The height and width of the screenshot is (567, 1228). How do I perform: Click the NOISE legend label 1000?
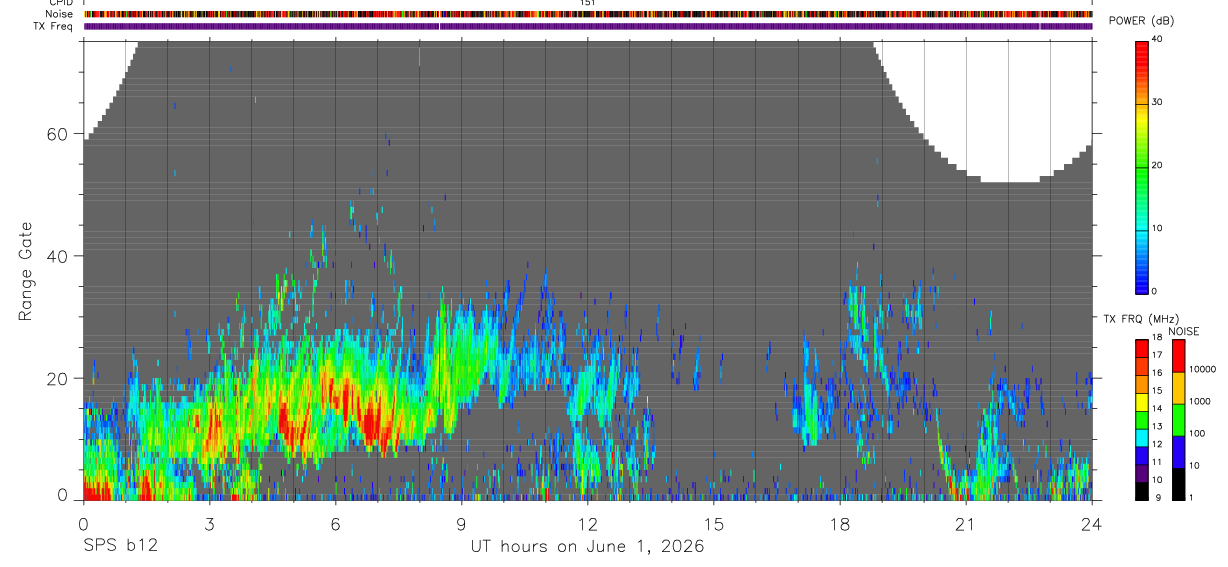coord(1198,402)
